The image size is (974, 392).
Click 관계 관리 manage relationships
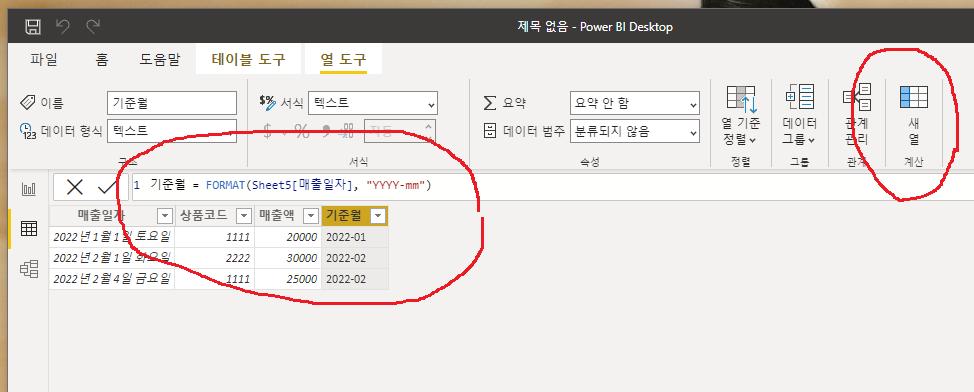click(x=857, y=115)
